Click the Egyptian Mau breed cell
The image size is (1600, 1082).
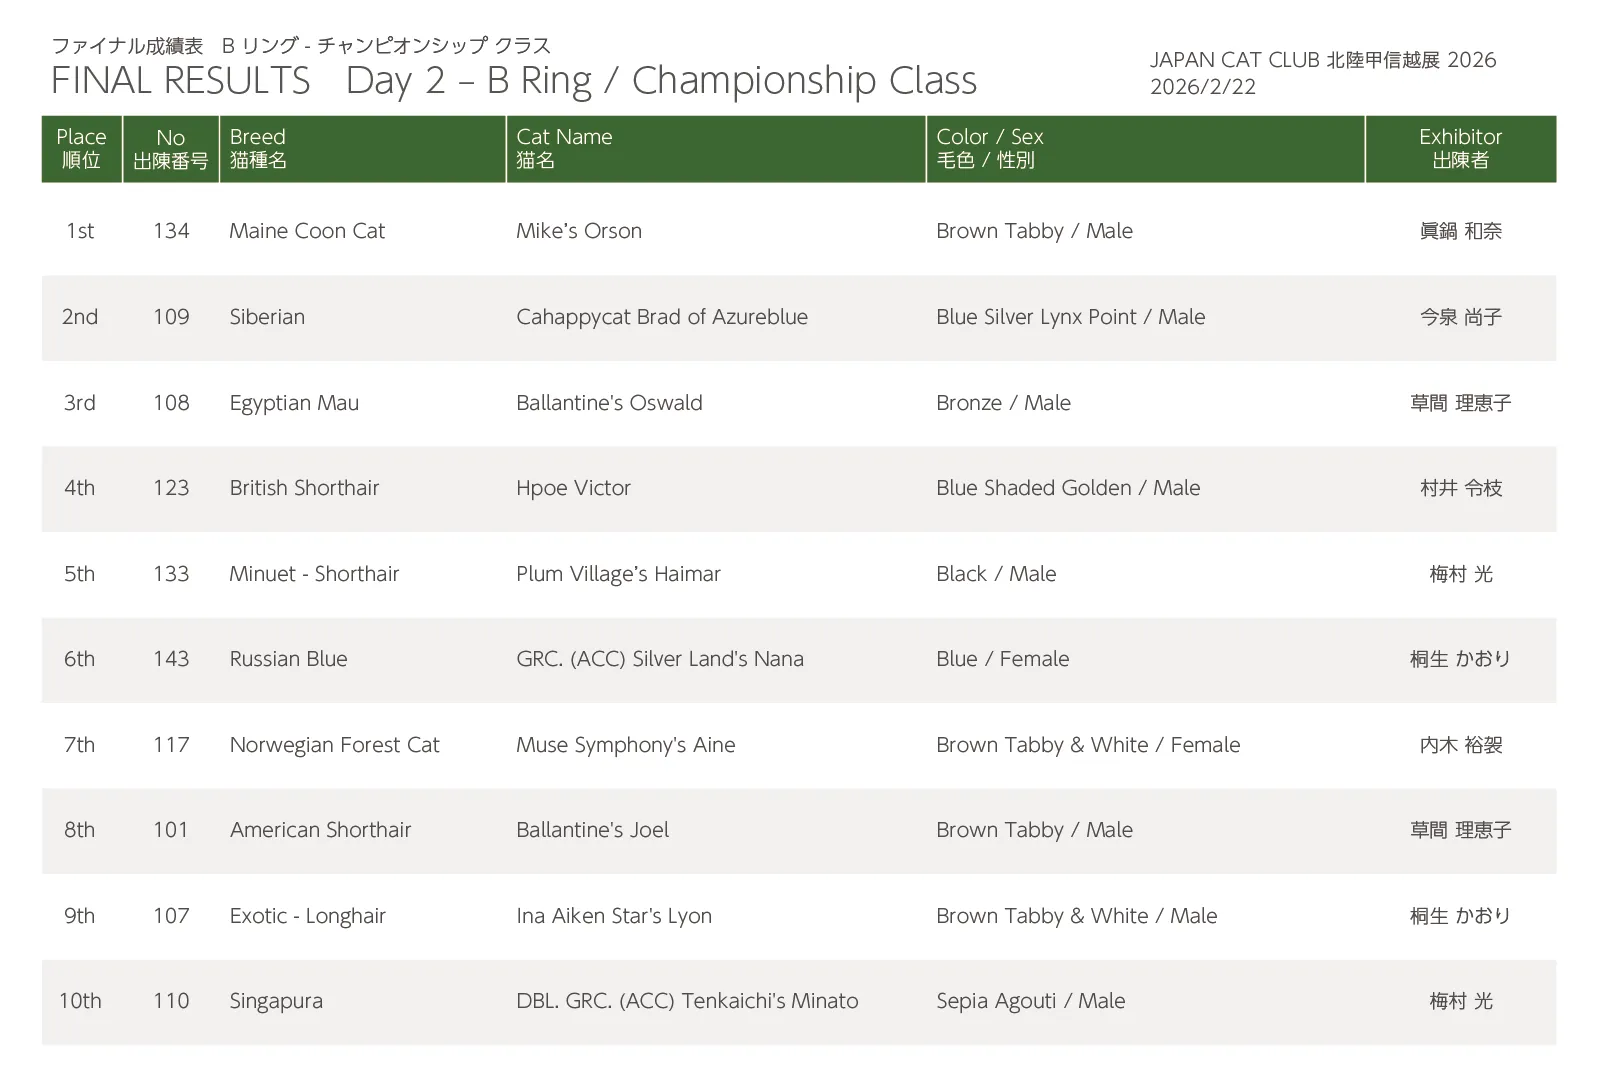(x=294, y=403)
